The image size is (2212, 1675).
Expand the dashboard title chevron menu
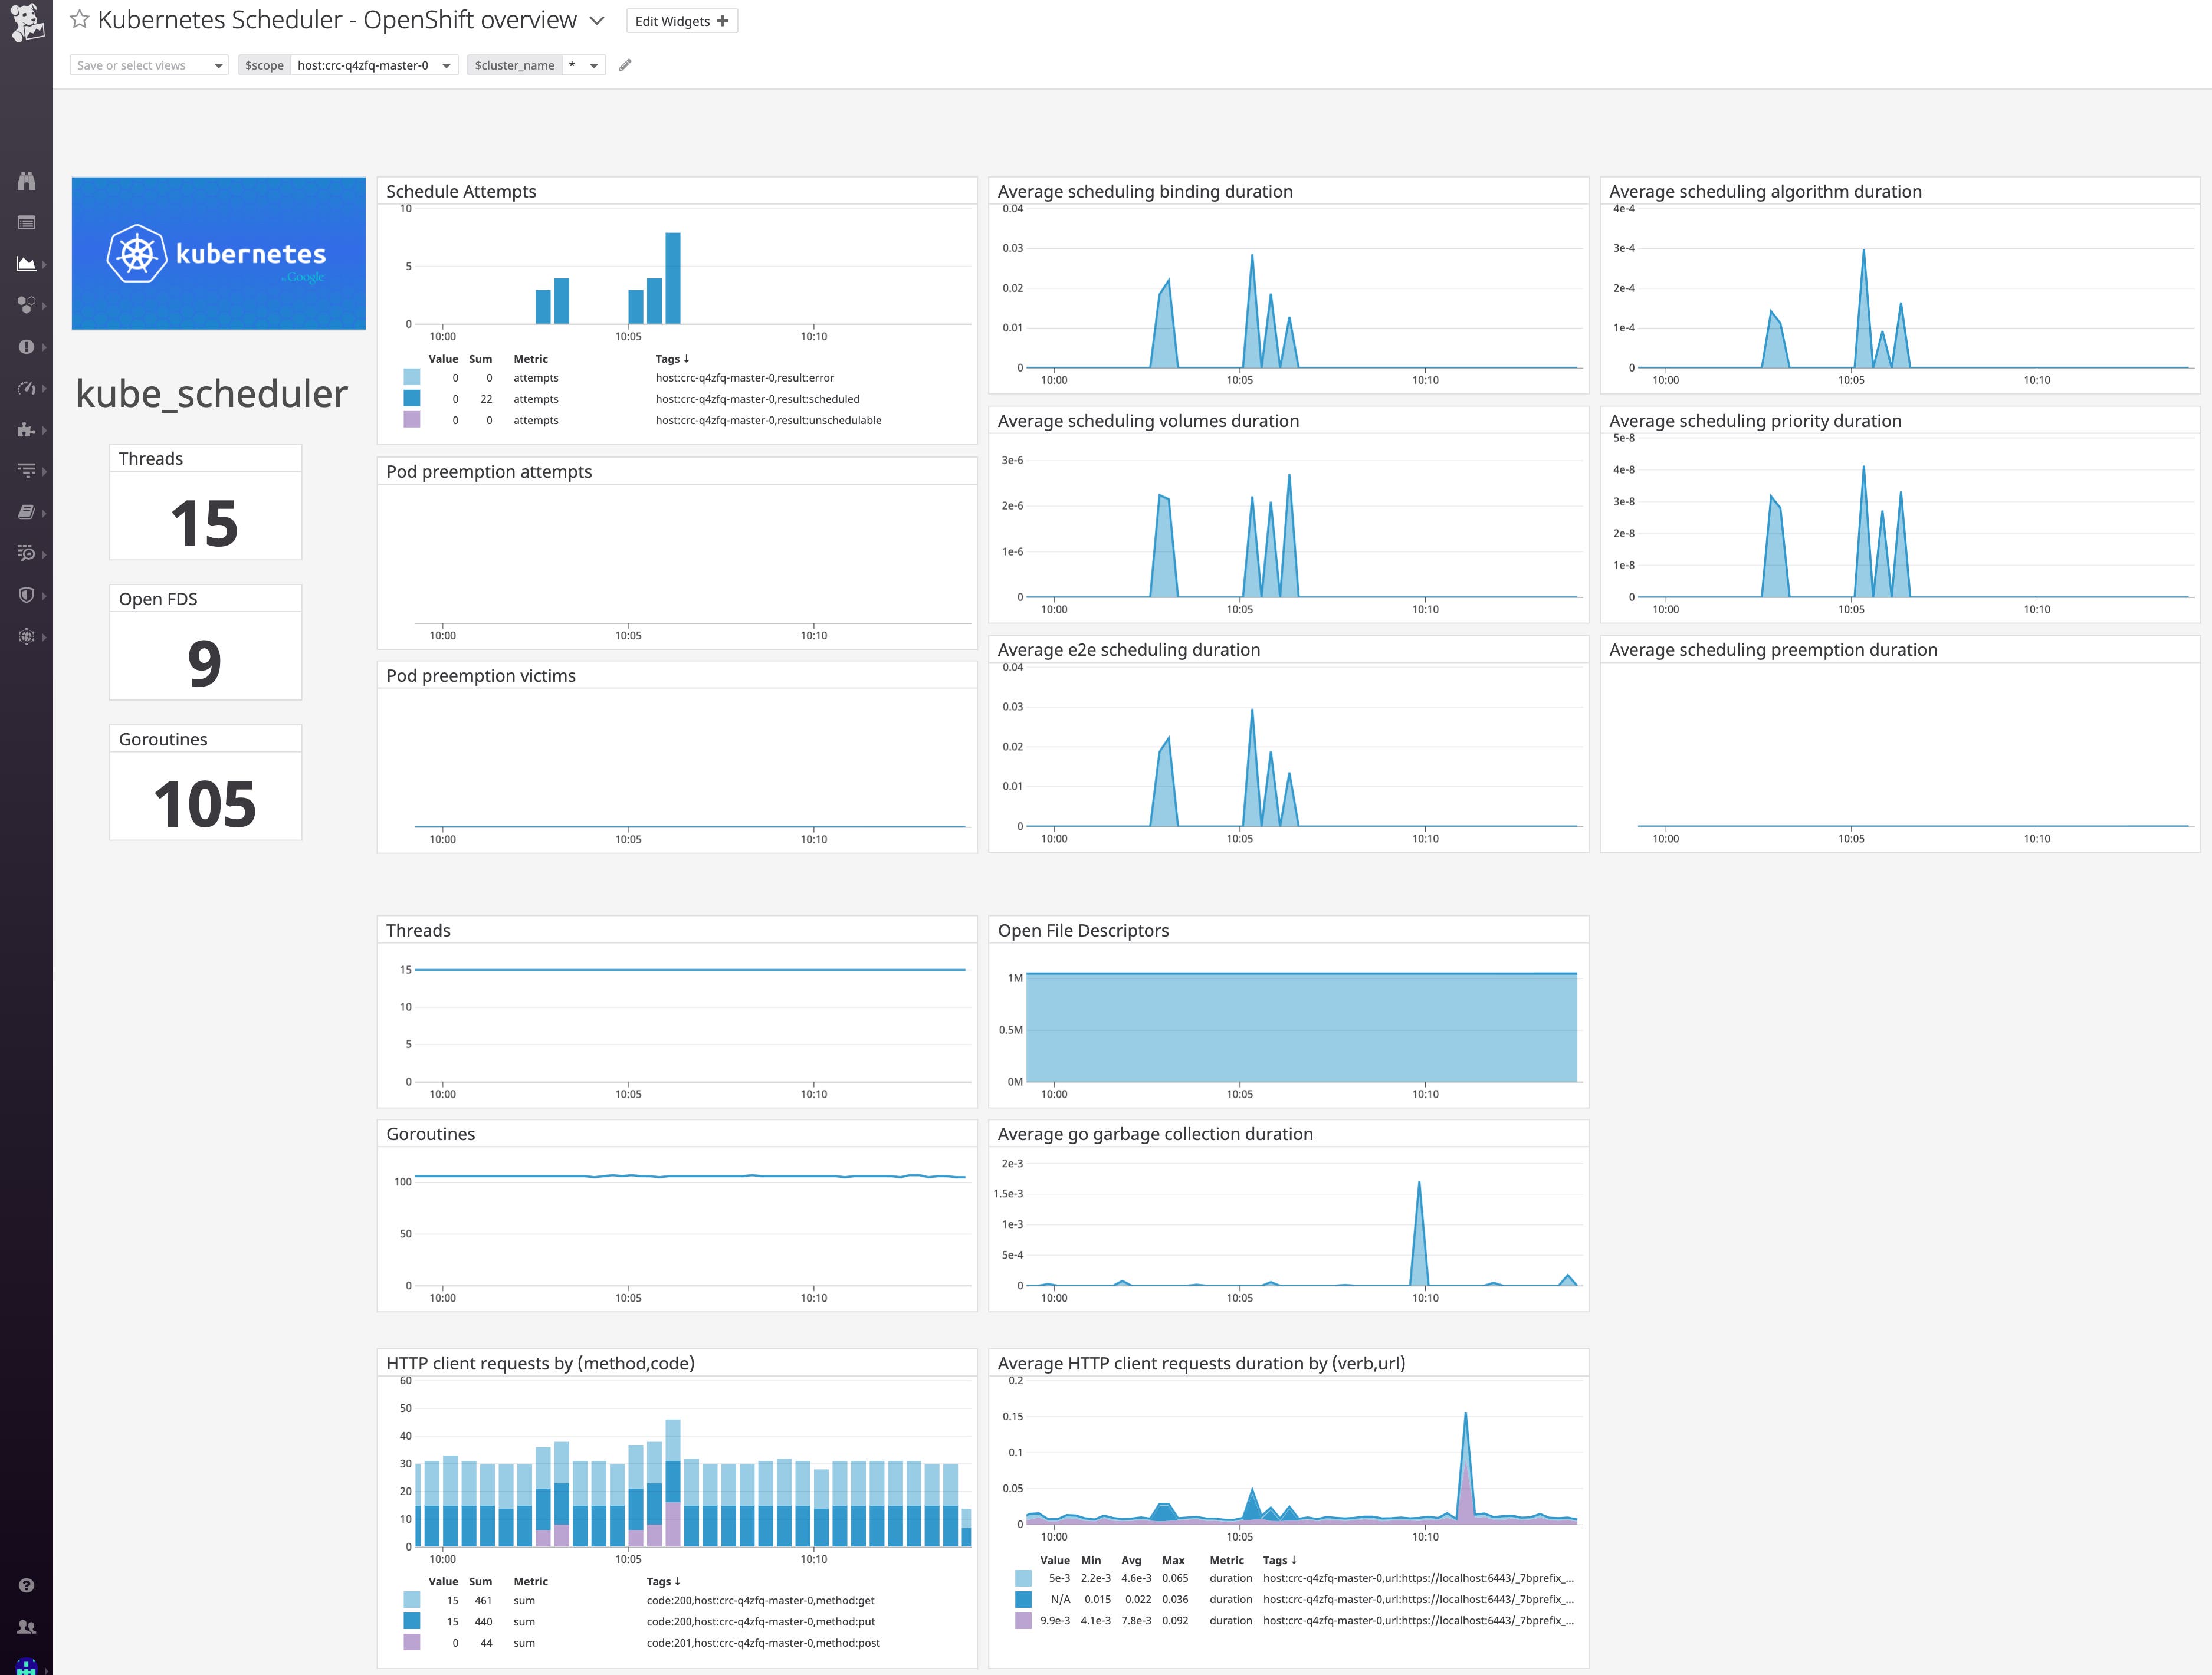pyautogui.click(x=597, y=20)
